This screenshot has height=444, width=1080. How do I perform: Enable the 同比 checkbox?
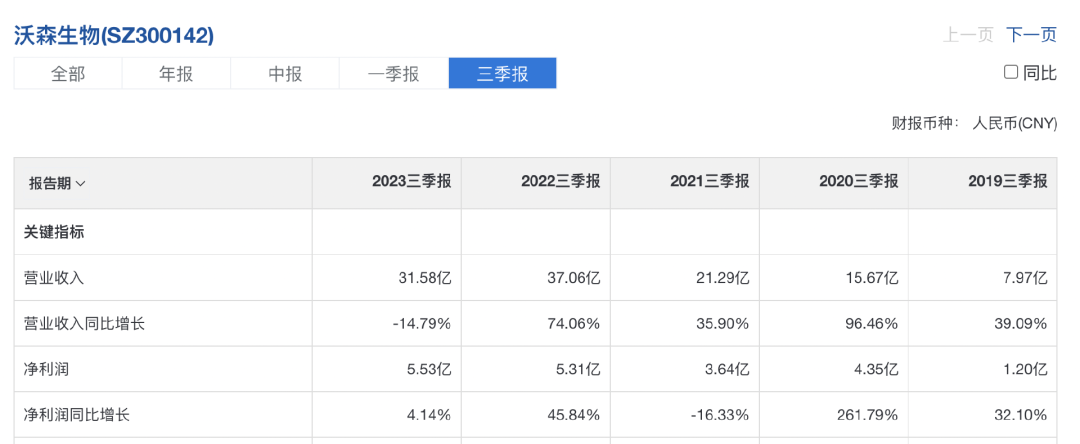pyautogui.click(x=1010, y=72)
